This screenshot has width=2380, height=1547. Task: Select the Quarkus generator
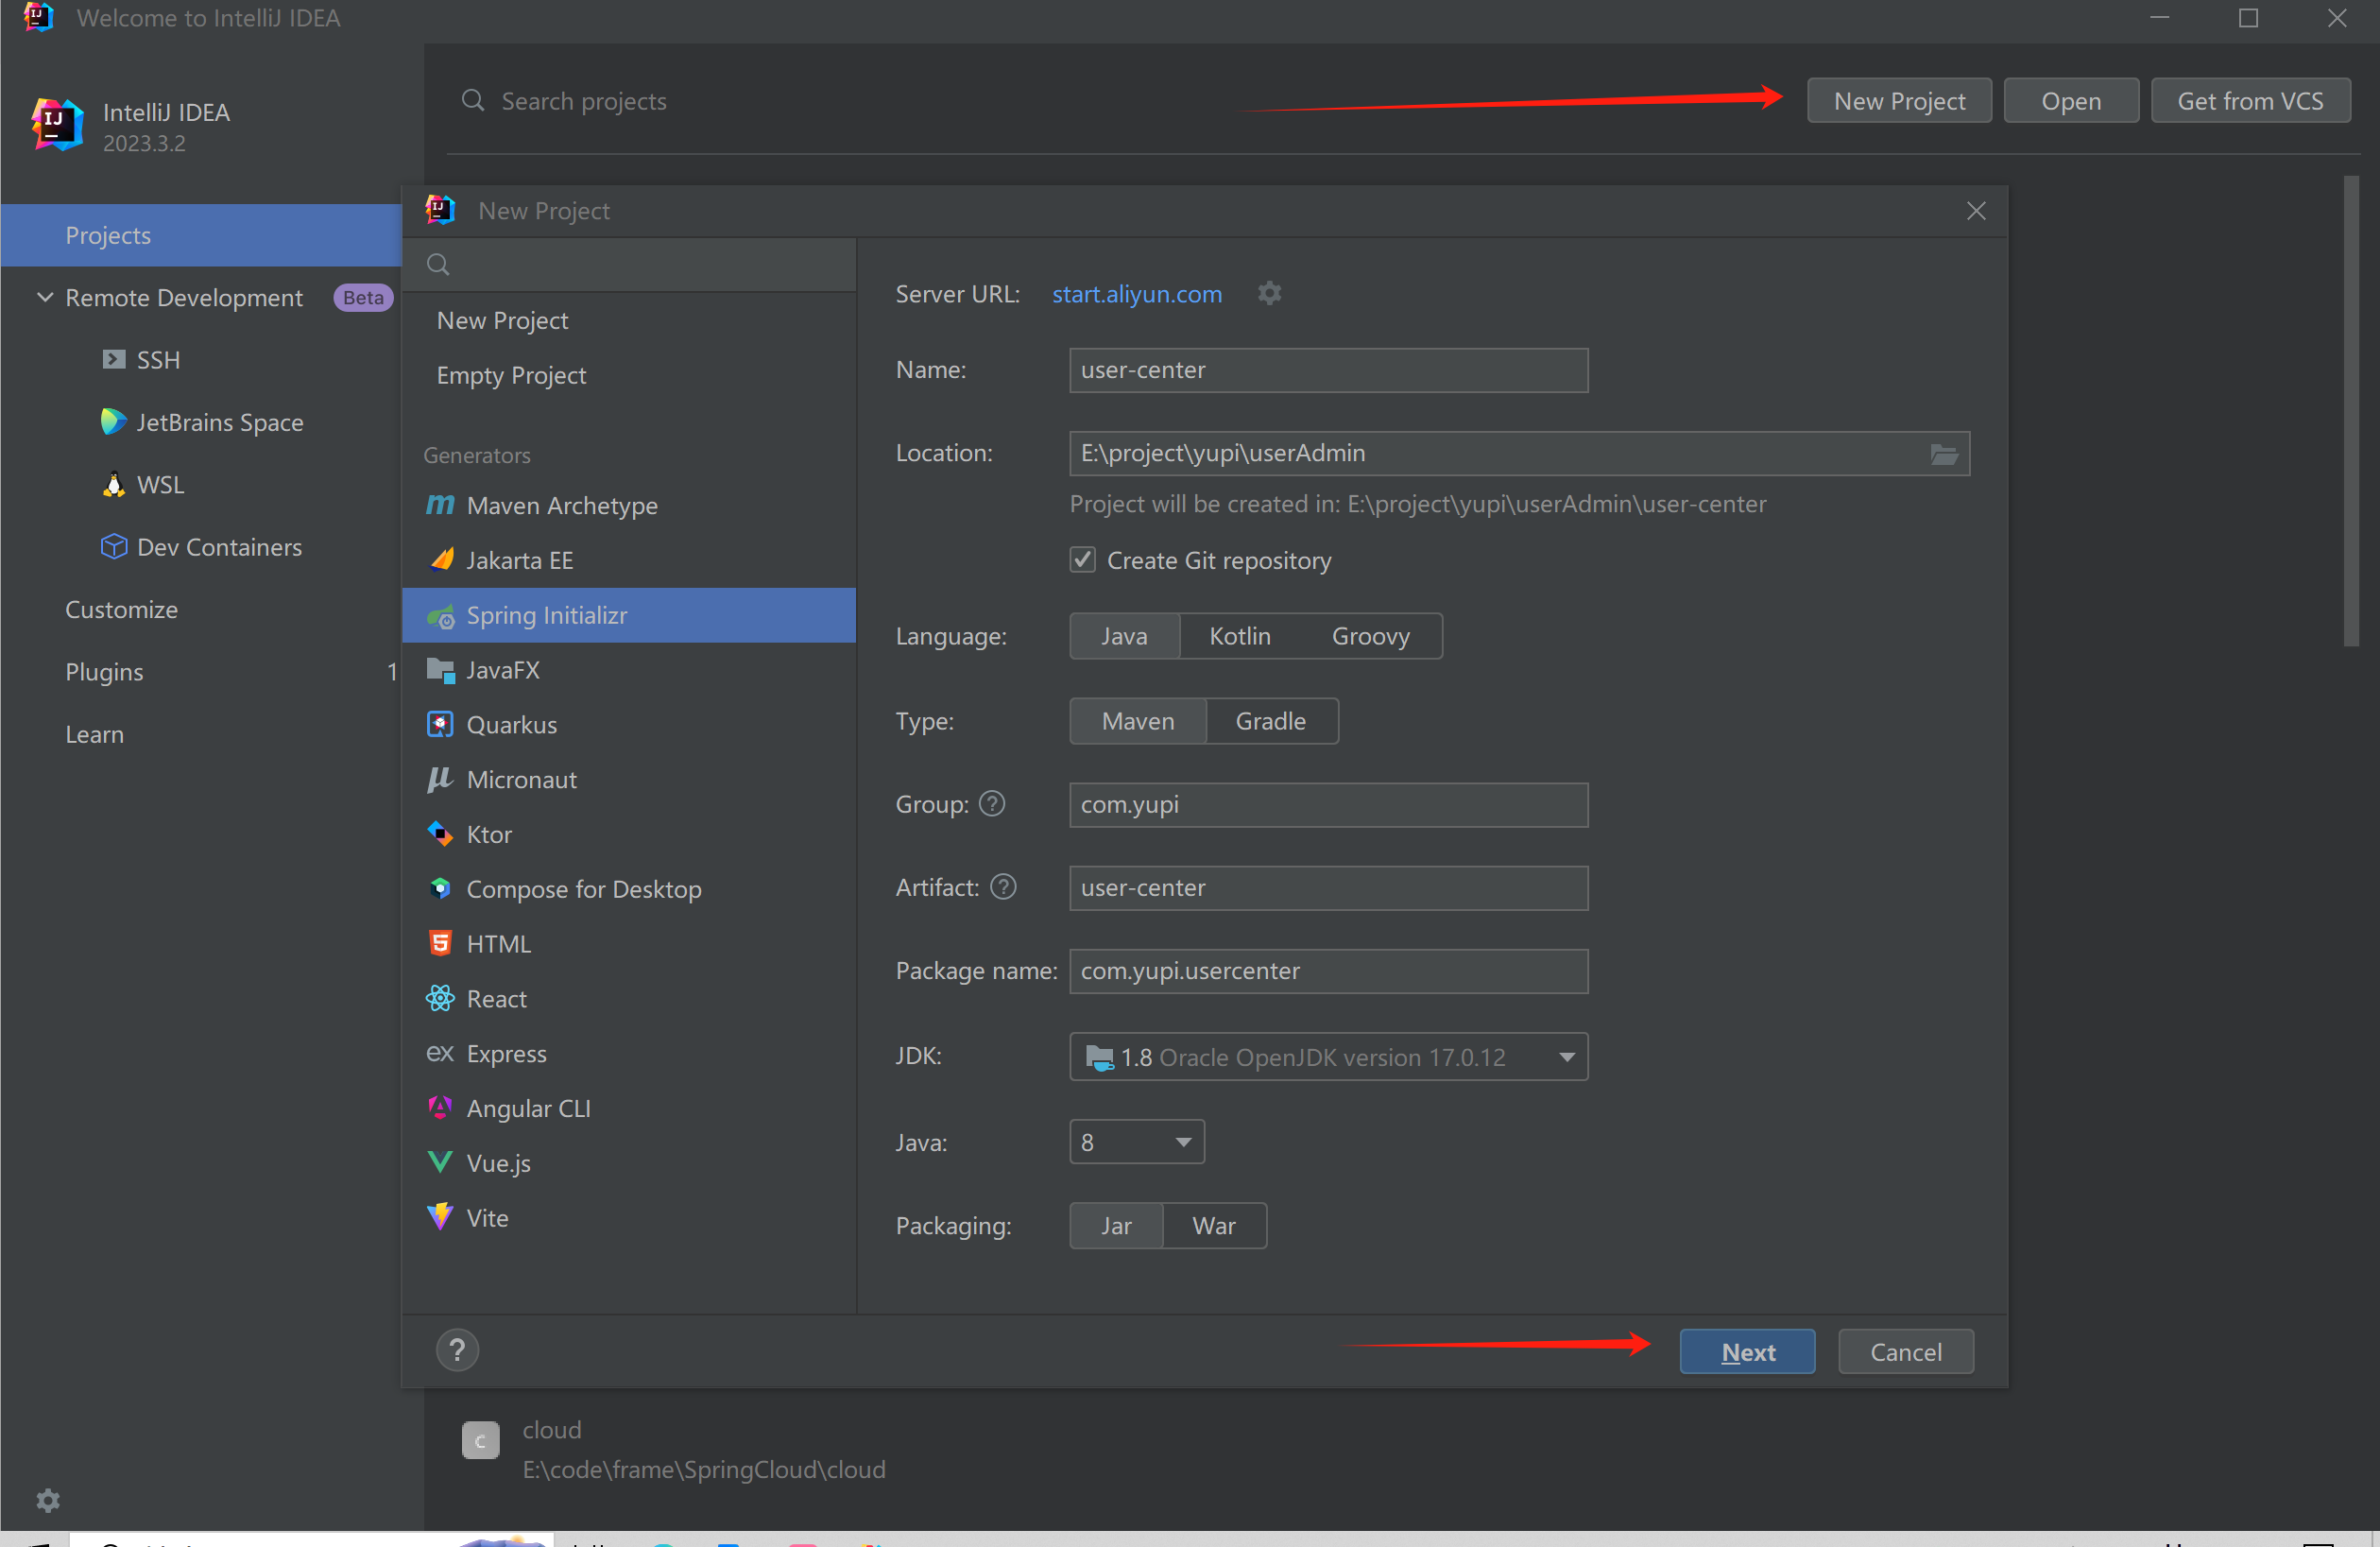coord(511,725)
